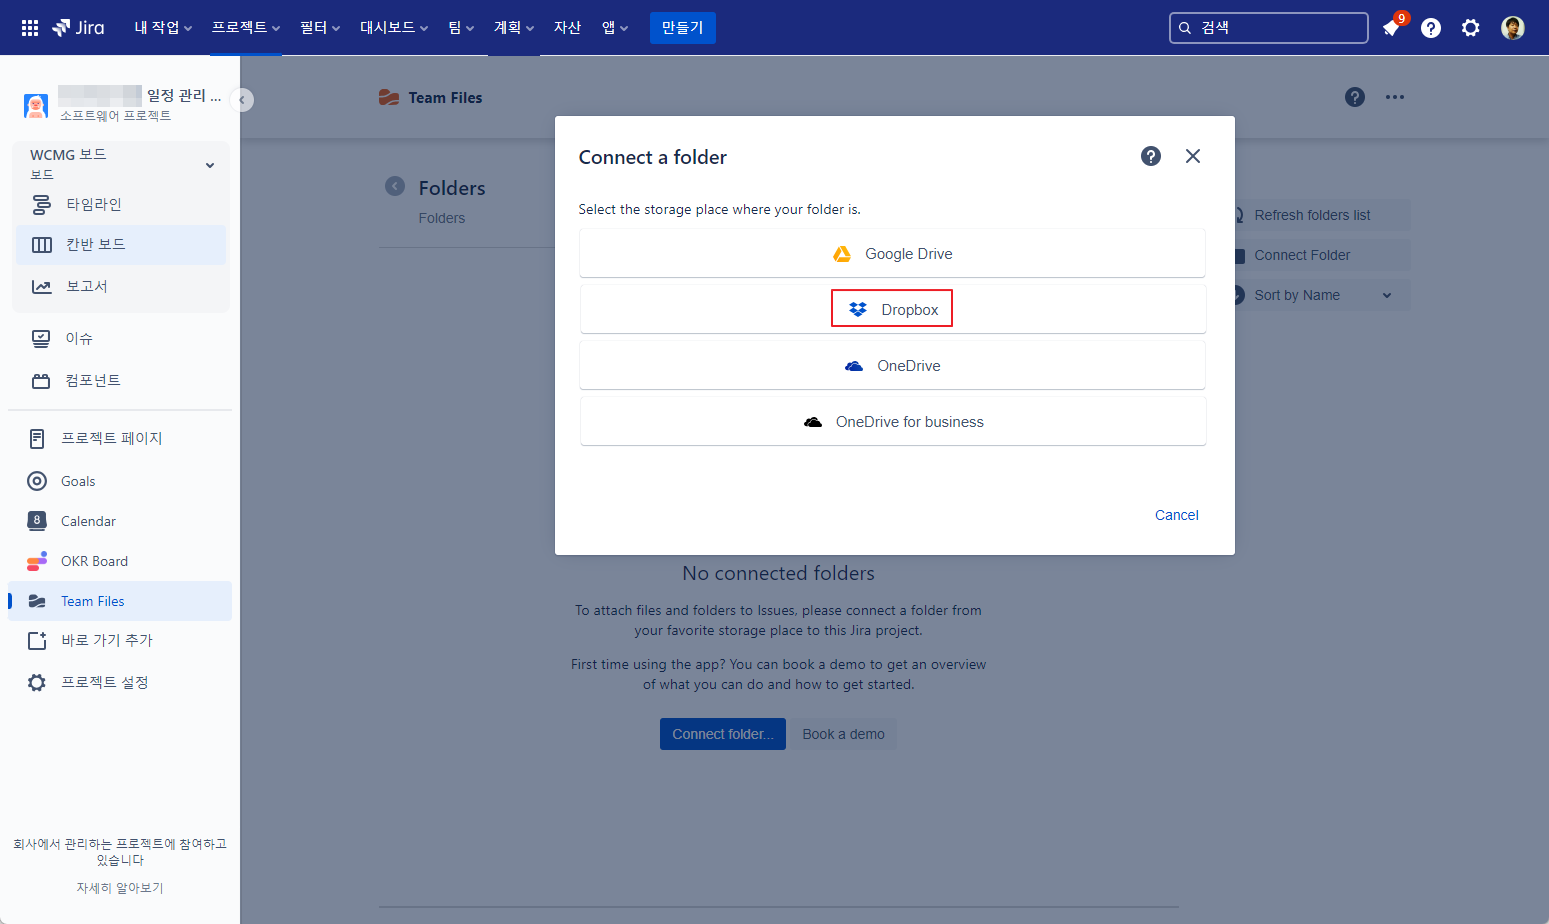
Task: Open the settings gear in top bar
Action: (x=1471, y=28)
